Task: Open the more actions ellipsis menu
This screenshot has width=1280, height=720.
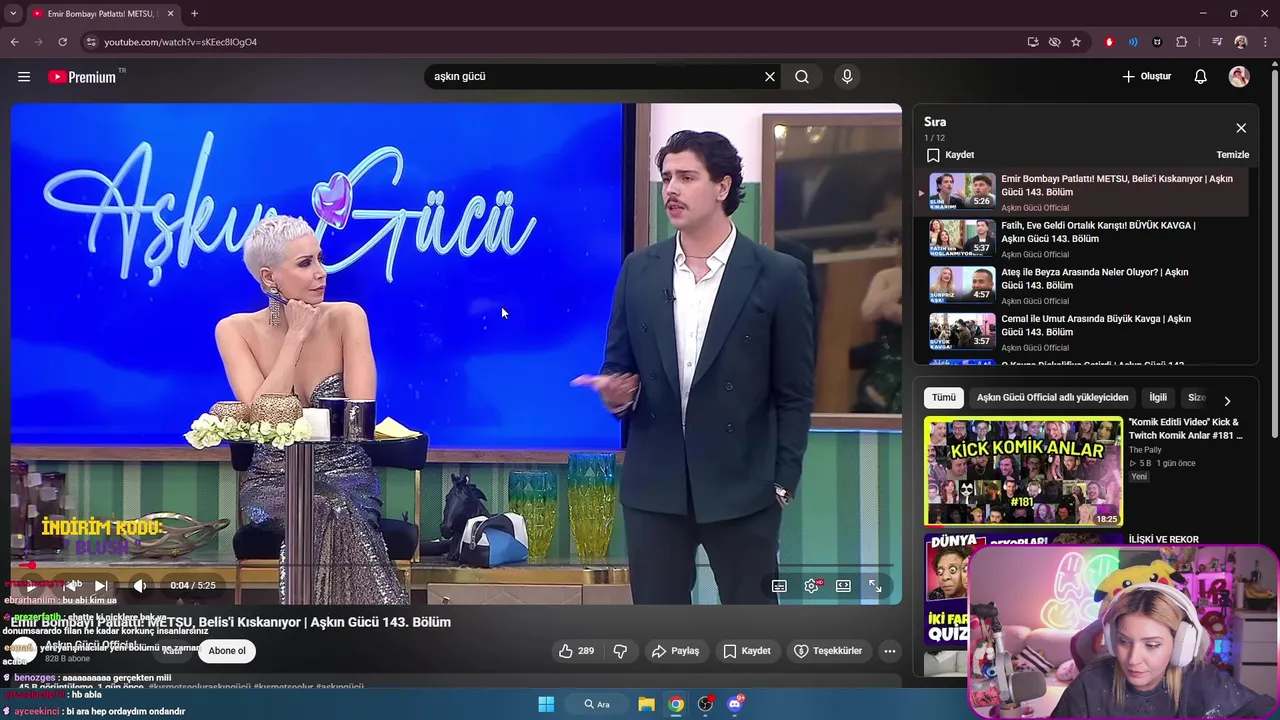Action: click(x=890, y=651)
